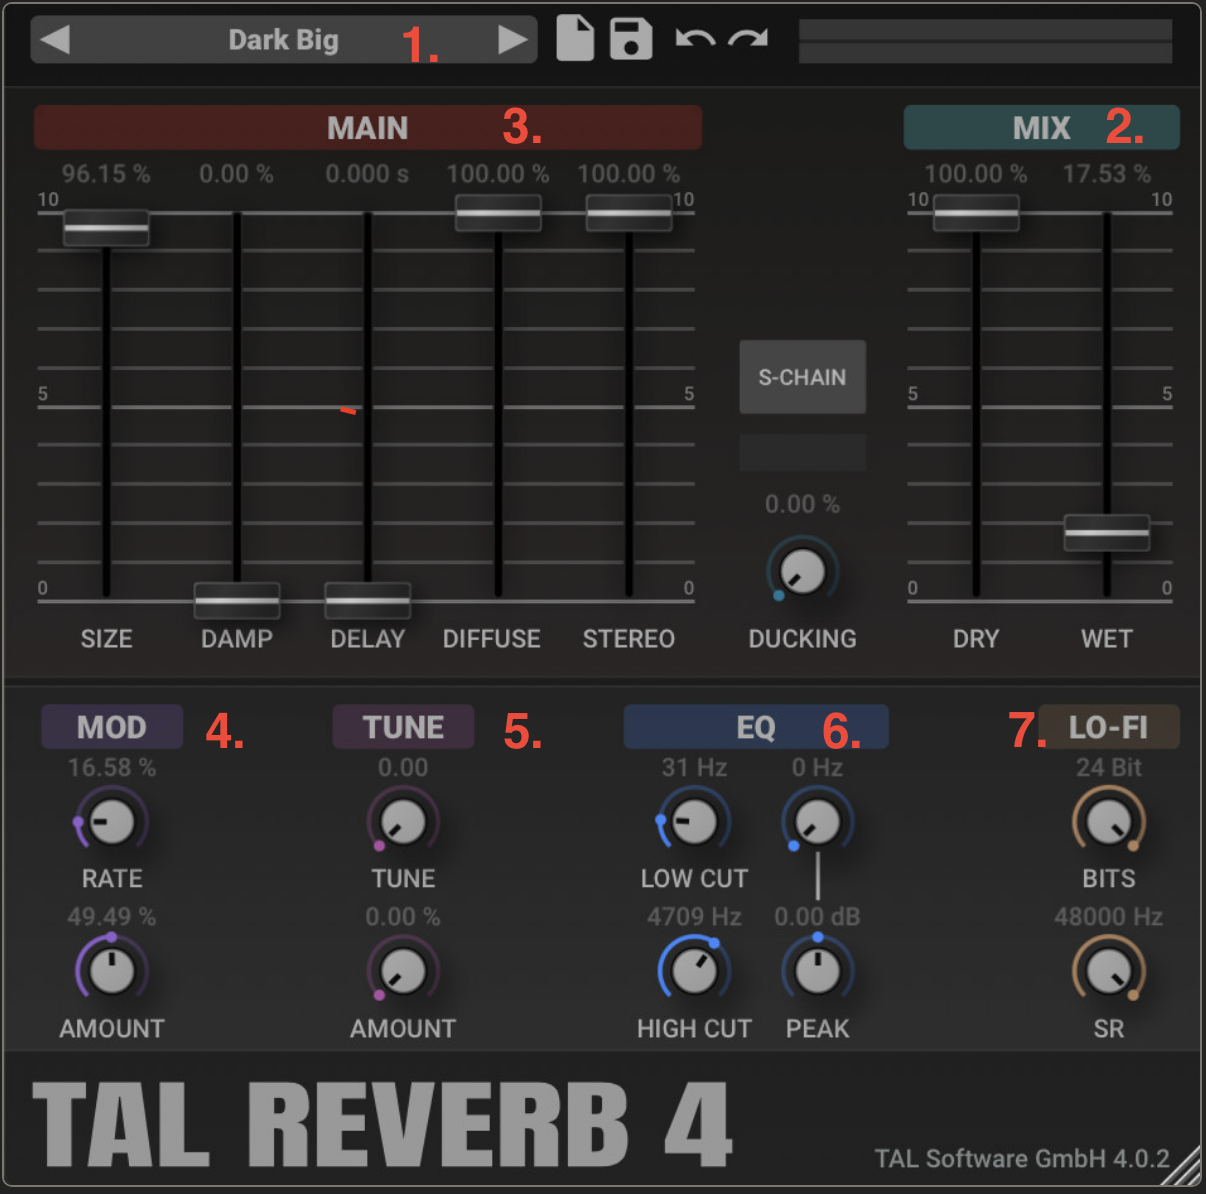The height and width of the screenshot is (1194, 1206).
Task: Click the TUNE AMOUNT knob
Action: [403, 971]
